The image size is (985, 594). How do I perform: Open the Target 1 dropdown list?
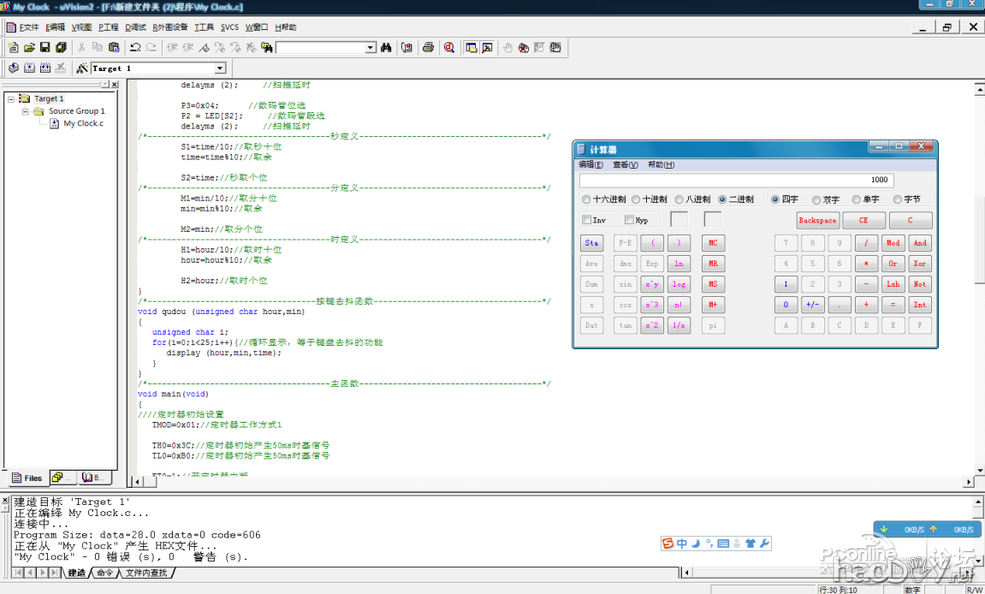pos(220,68)
